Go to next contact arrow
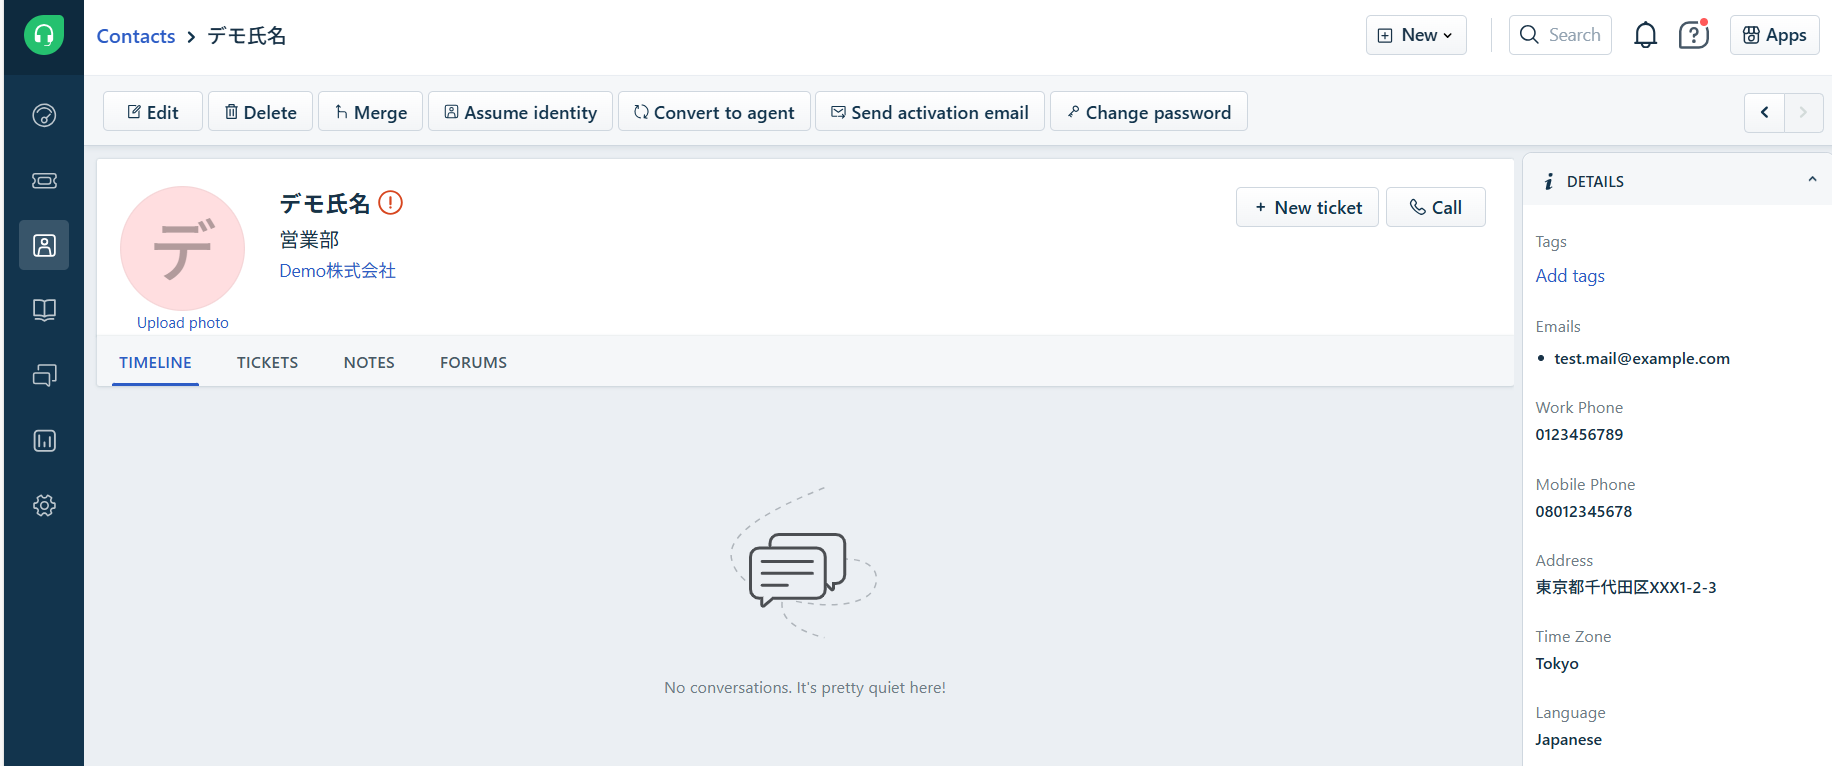1832x766 pixels. (1803, 112)
